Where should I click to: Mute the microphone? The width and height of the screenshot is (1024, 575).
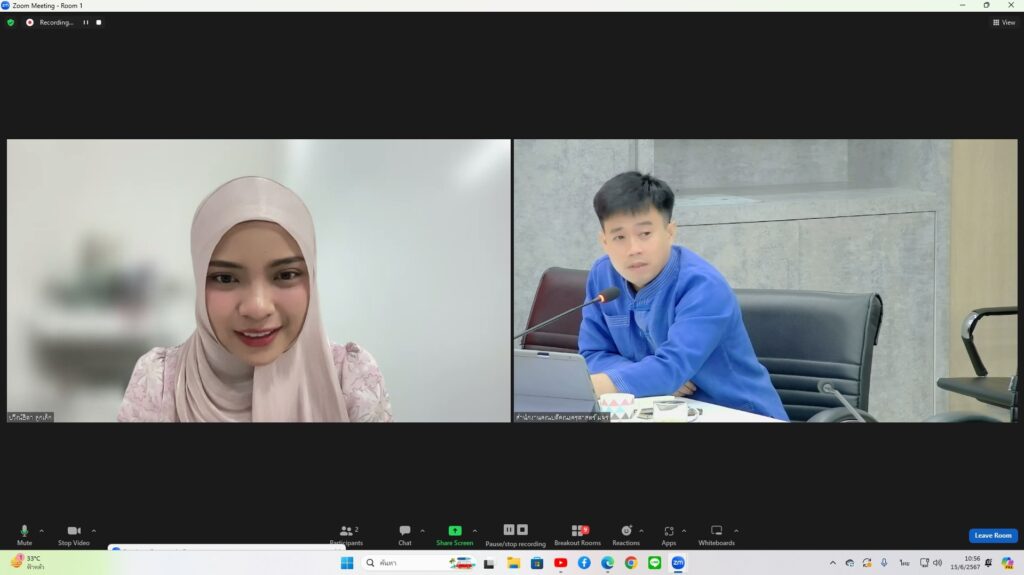click(24, 535)
